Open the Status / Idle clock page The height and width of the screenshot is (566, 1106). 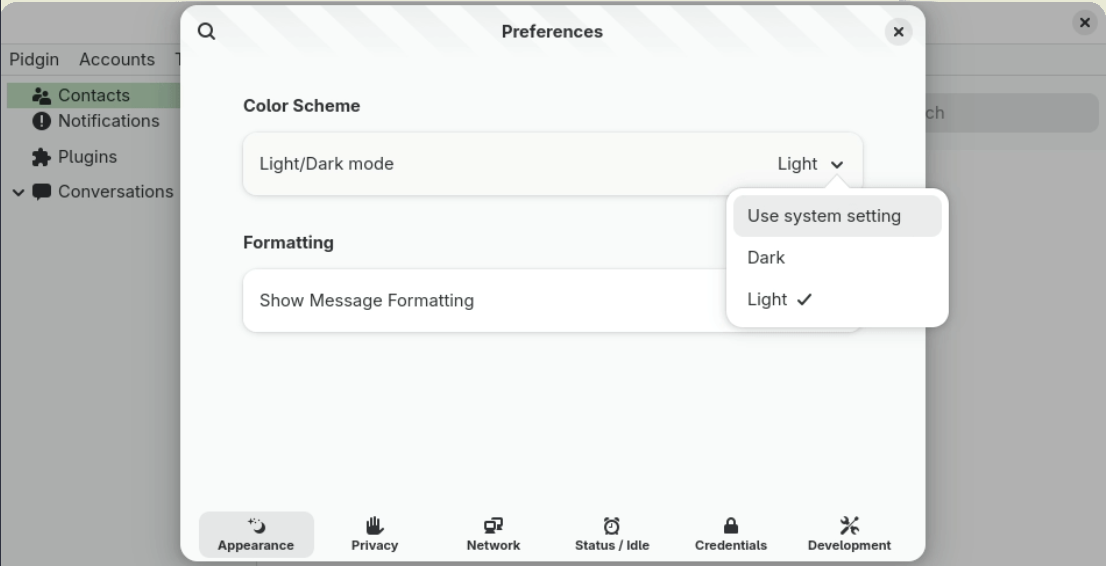[611, 534]
